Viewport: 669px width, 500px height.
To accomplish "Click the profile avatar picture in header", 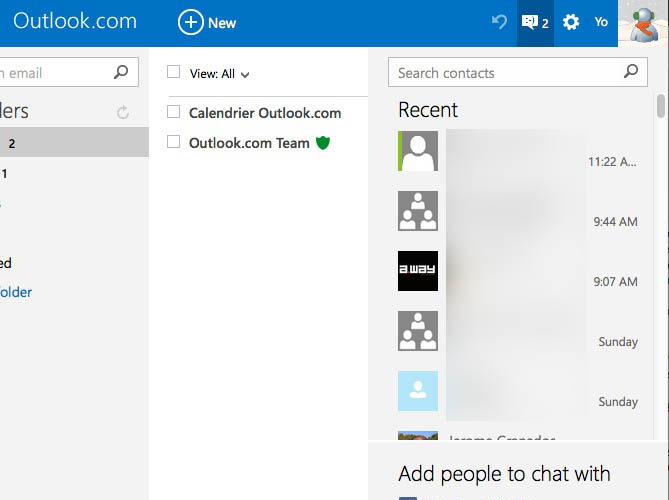I will click(x=643, y=22).
